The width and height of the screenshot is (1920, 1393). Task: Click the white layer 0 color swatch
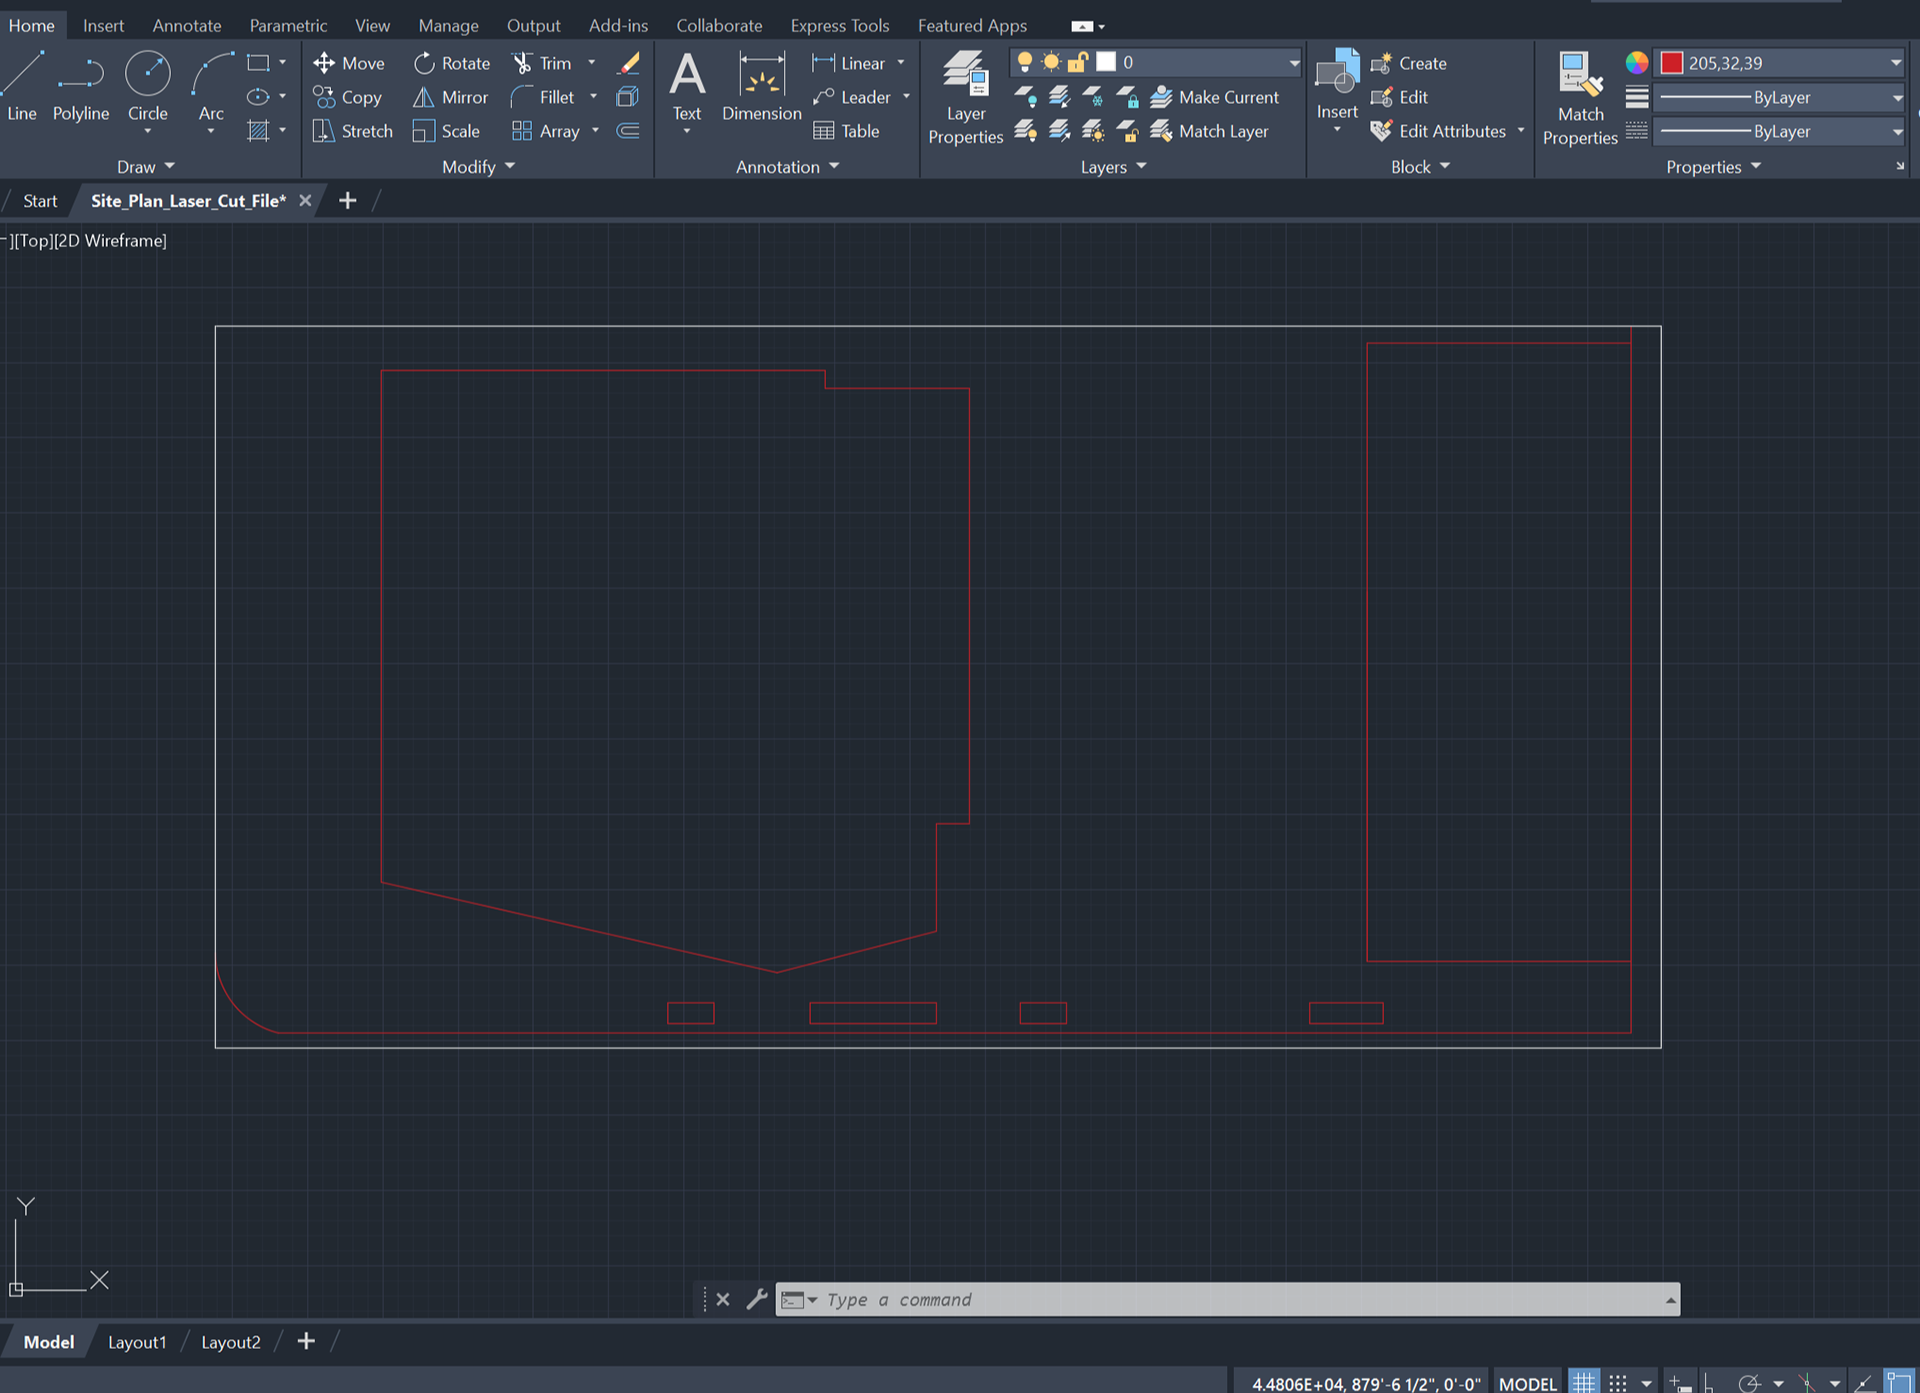point(1106,62)
